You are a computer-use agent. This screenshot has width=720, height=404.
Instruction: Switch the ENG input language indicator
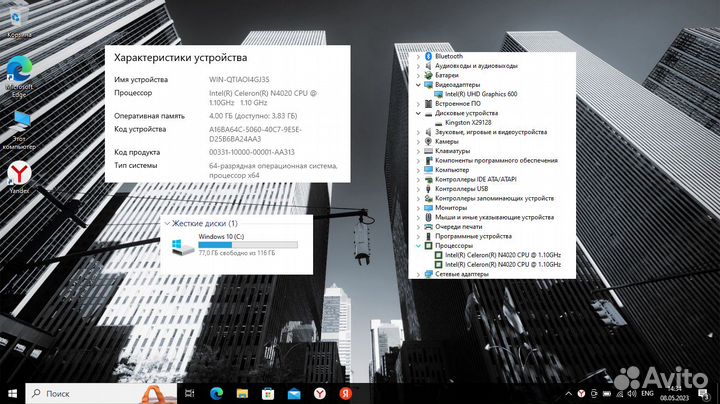(647, 393)
